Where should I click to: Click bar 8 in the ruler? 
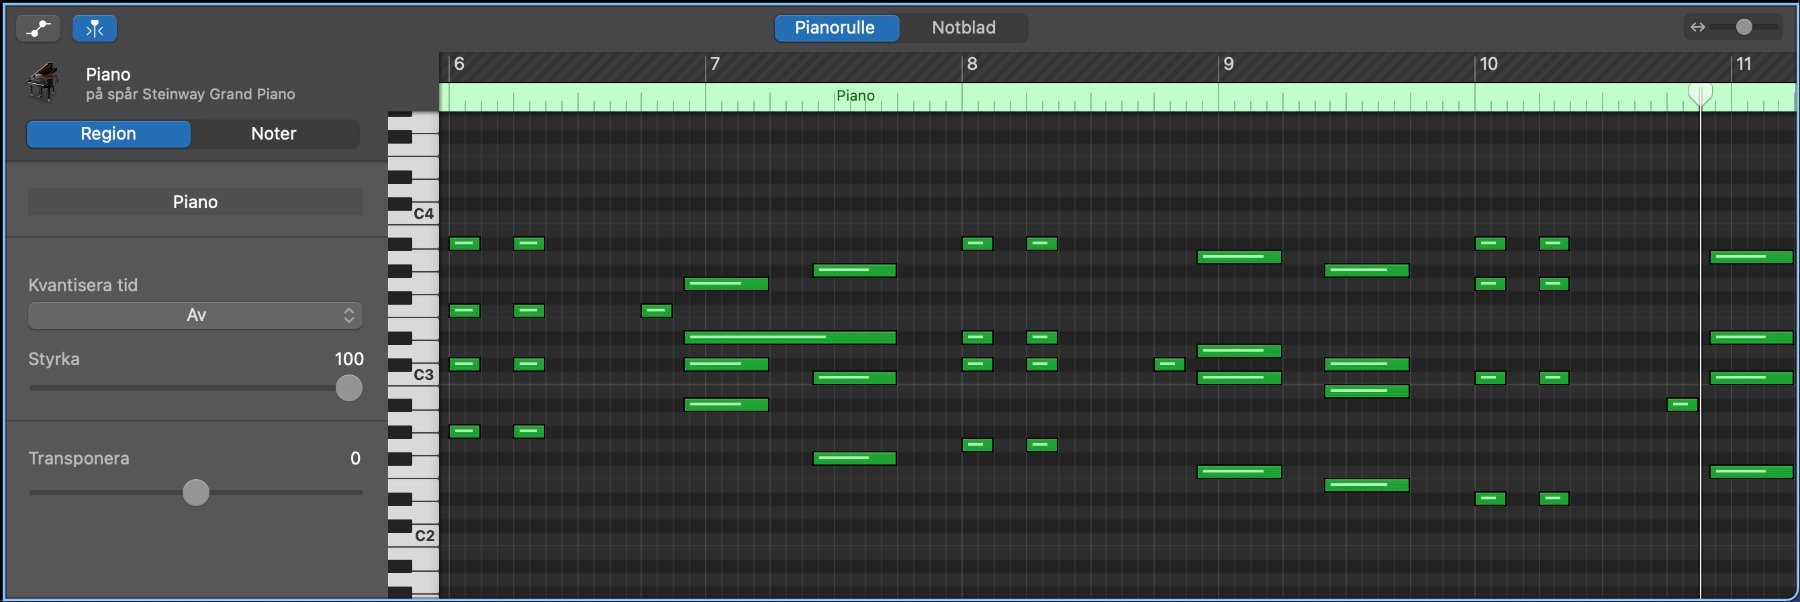coord(972,65)
